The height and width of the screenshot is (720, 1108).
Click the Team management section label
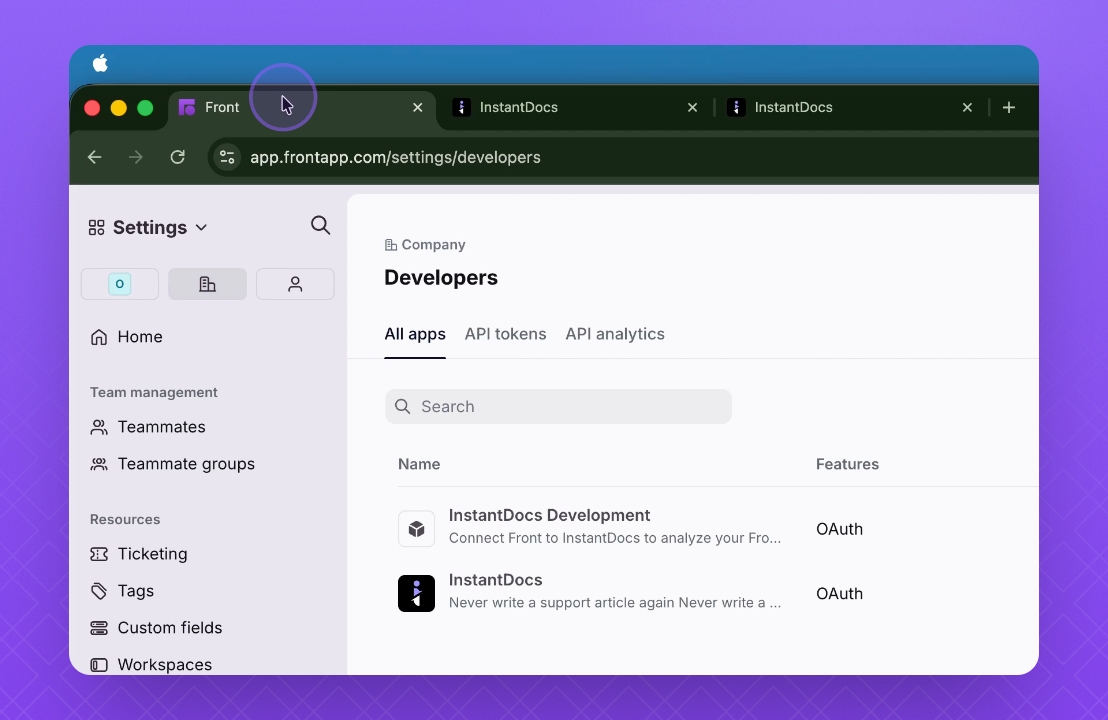153,392
